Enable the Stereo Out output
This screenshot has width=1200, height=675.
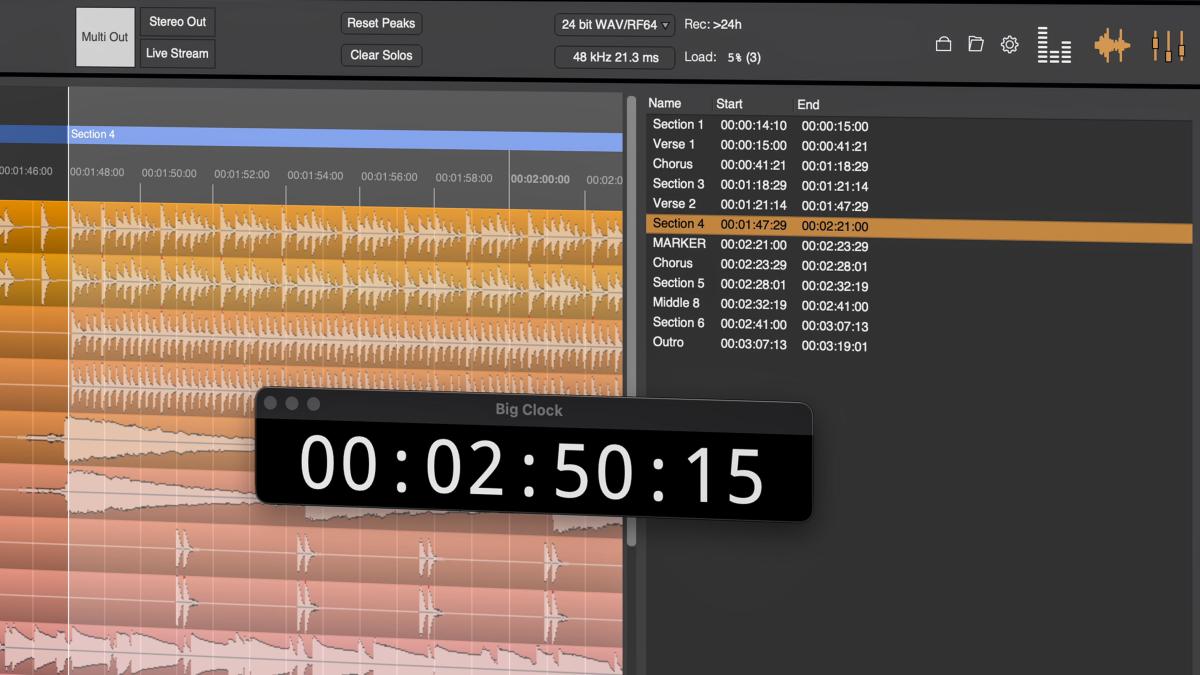(x=177, y=22)
